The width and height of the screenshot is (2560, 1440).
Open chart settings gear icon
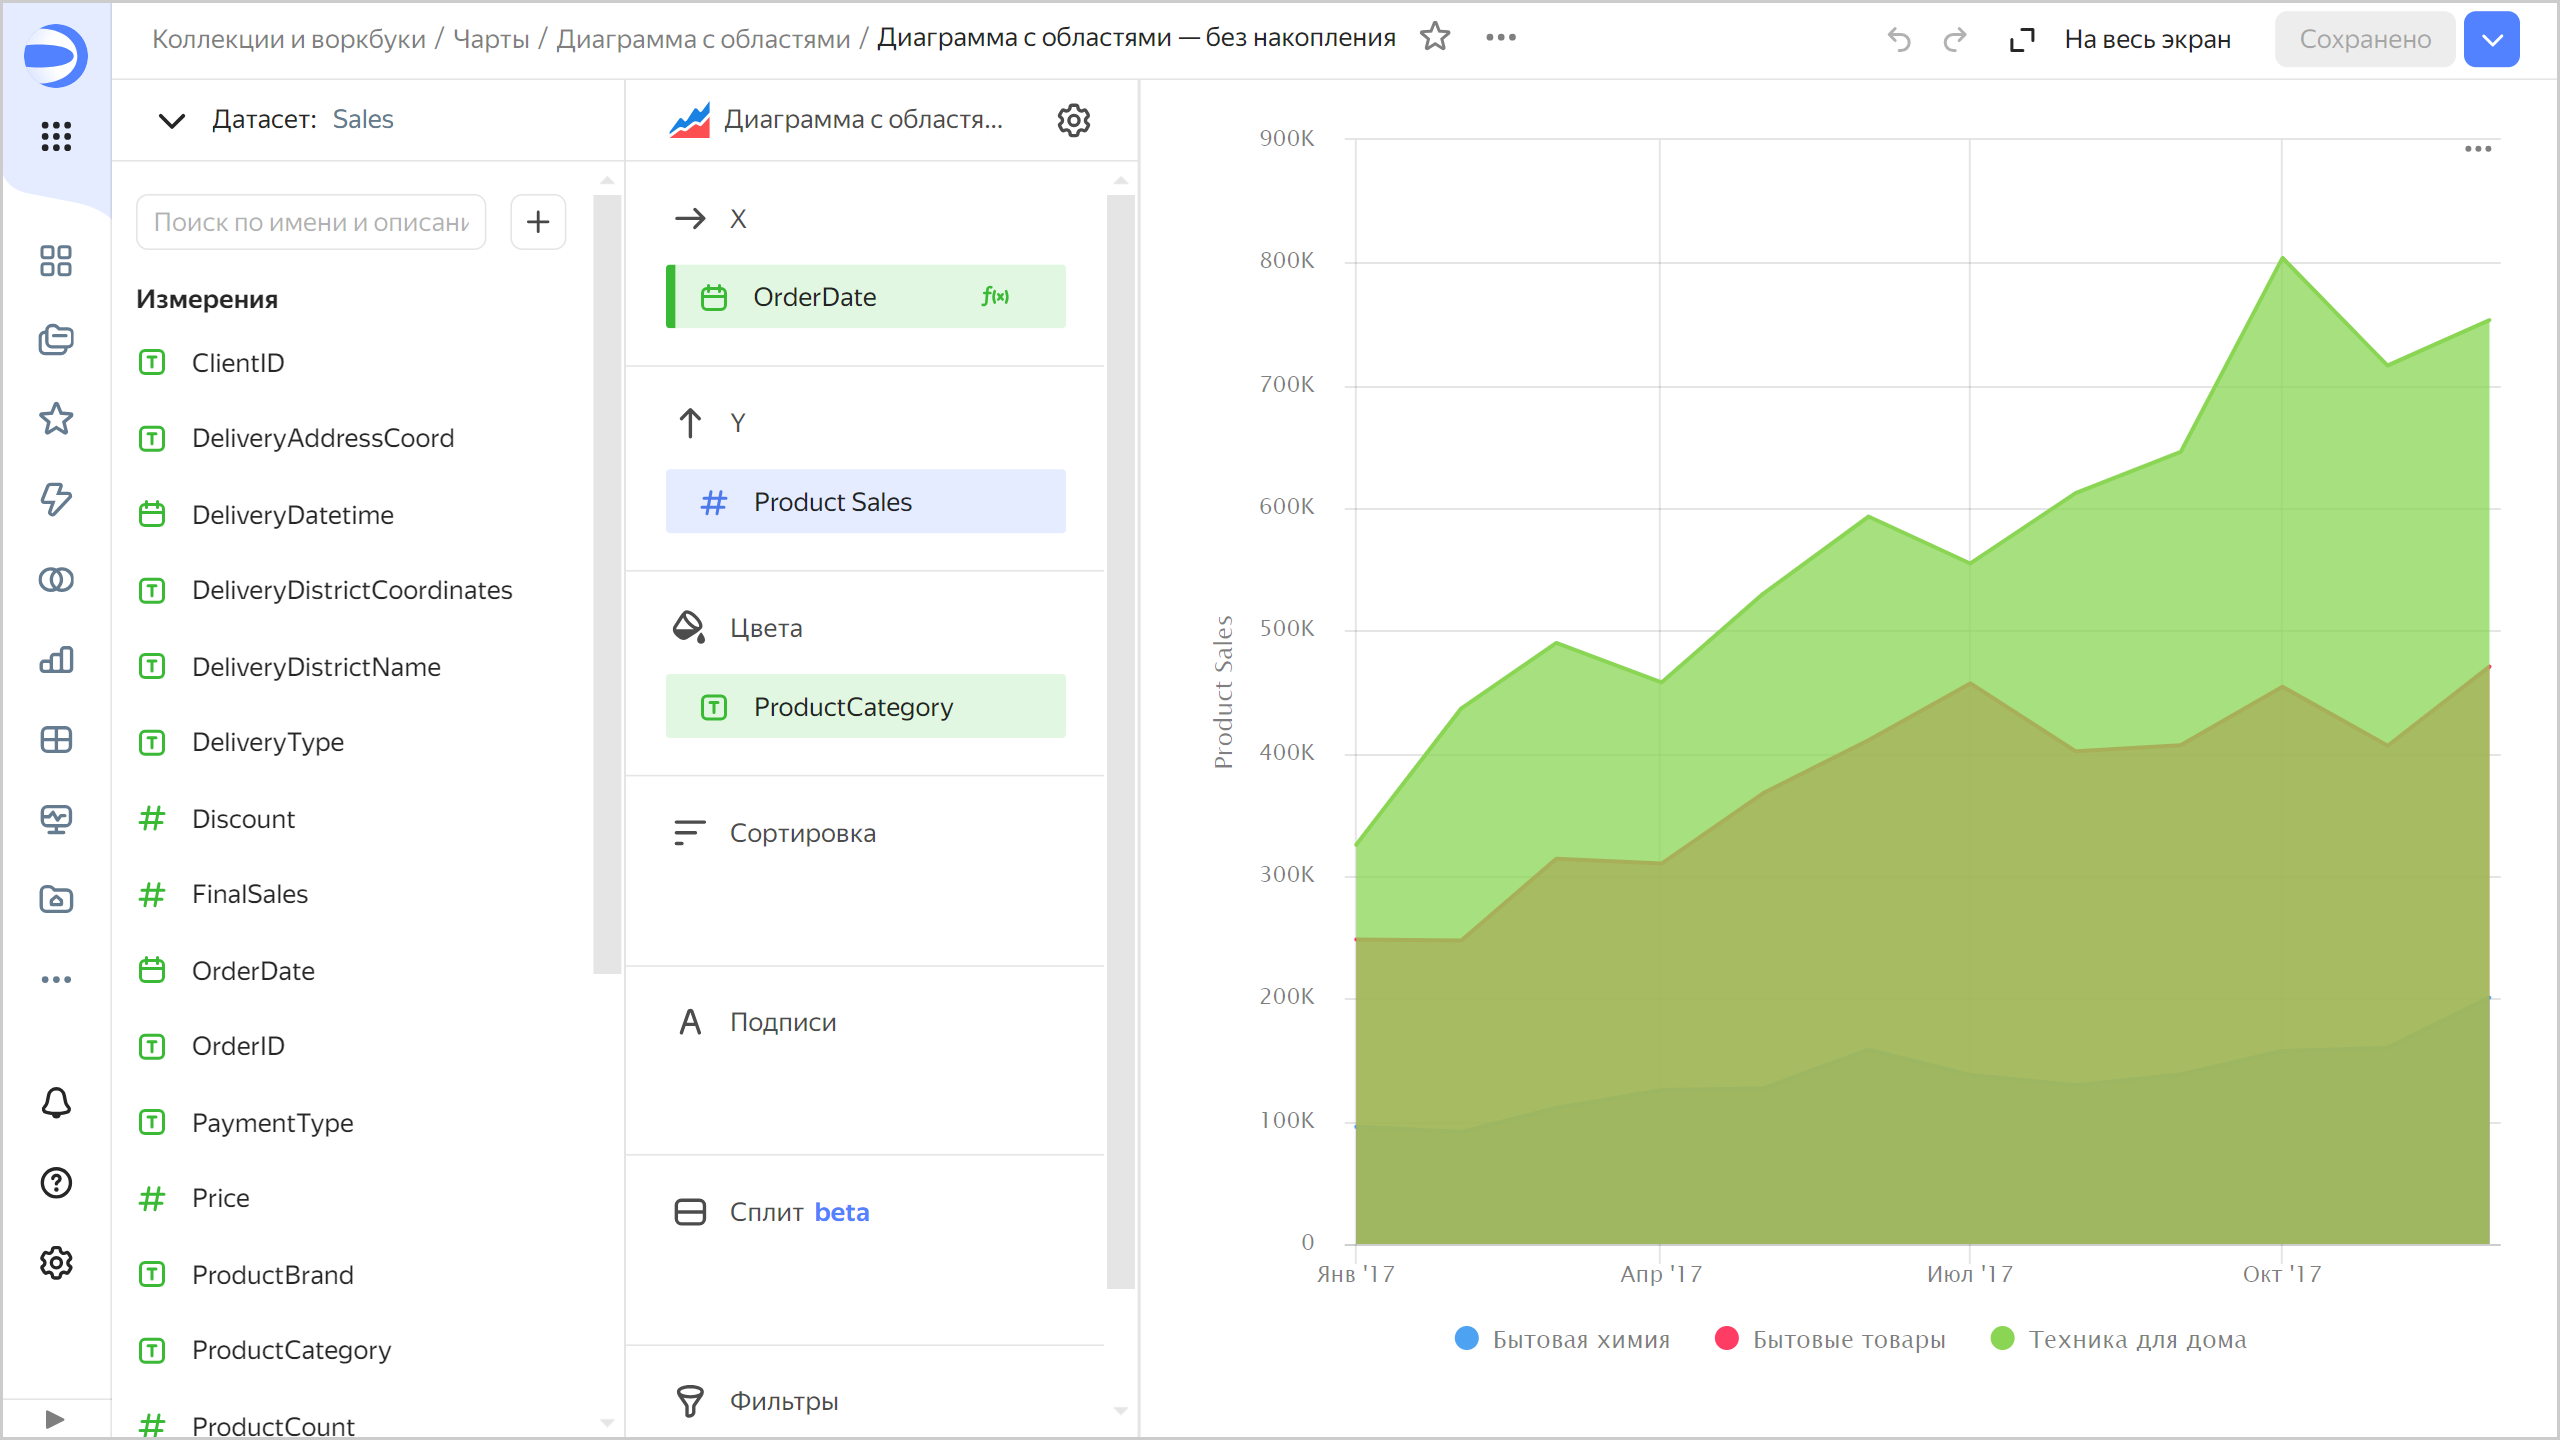point(1073,120)
